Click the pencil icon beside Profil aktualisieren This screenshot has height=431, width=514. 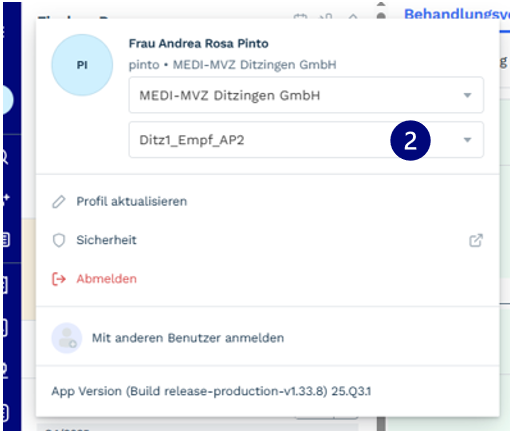[x=59, y=202]
